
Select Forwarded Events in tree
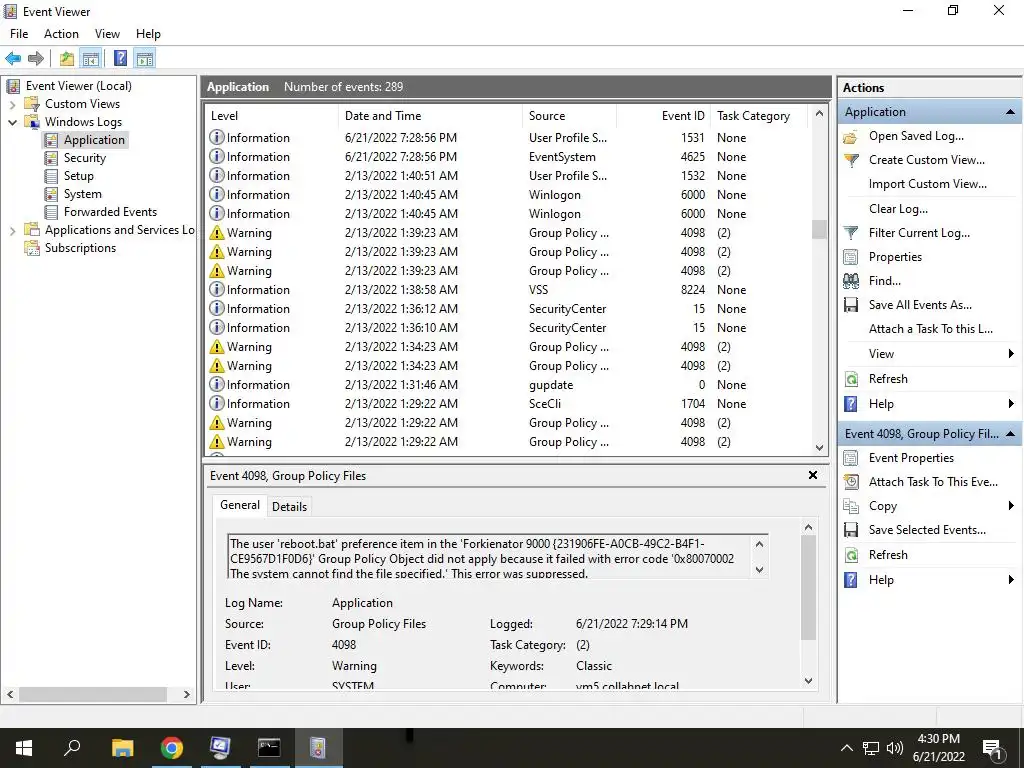[x=110, y=212]
